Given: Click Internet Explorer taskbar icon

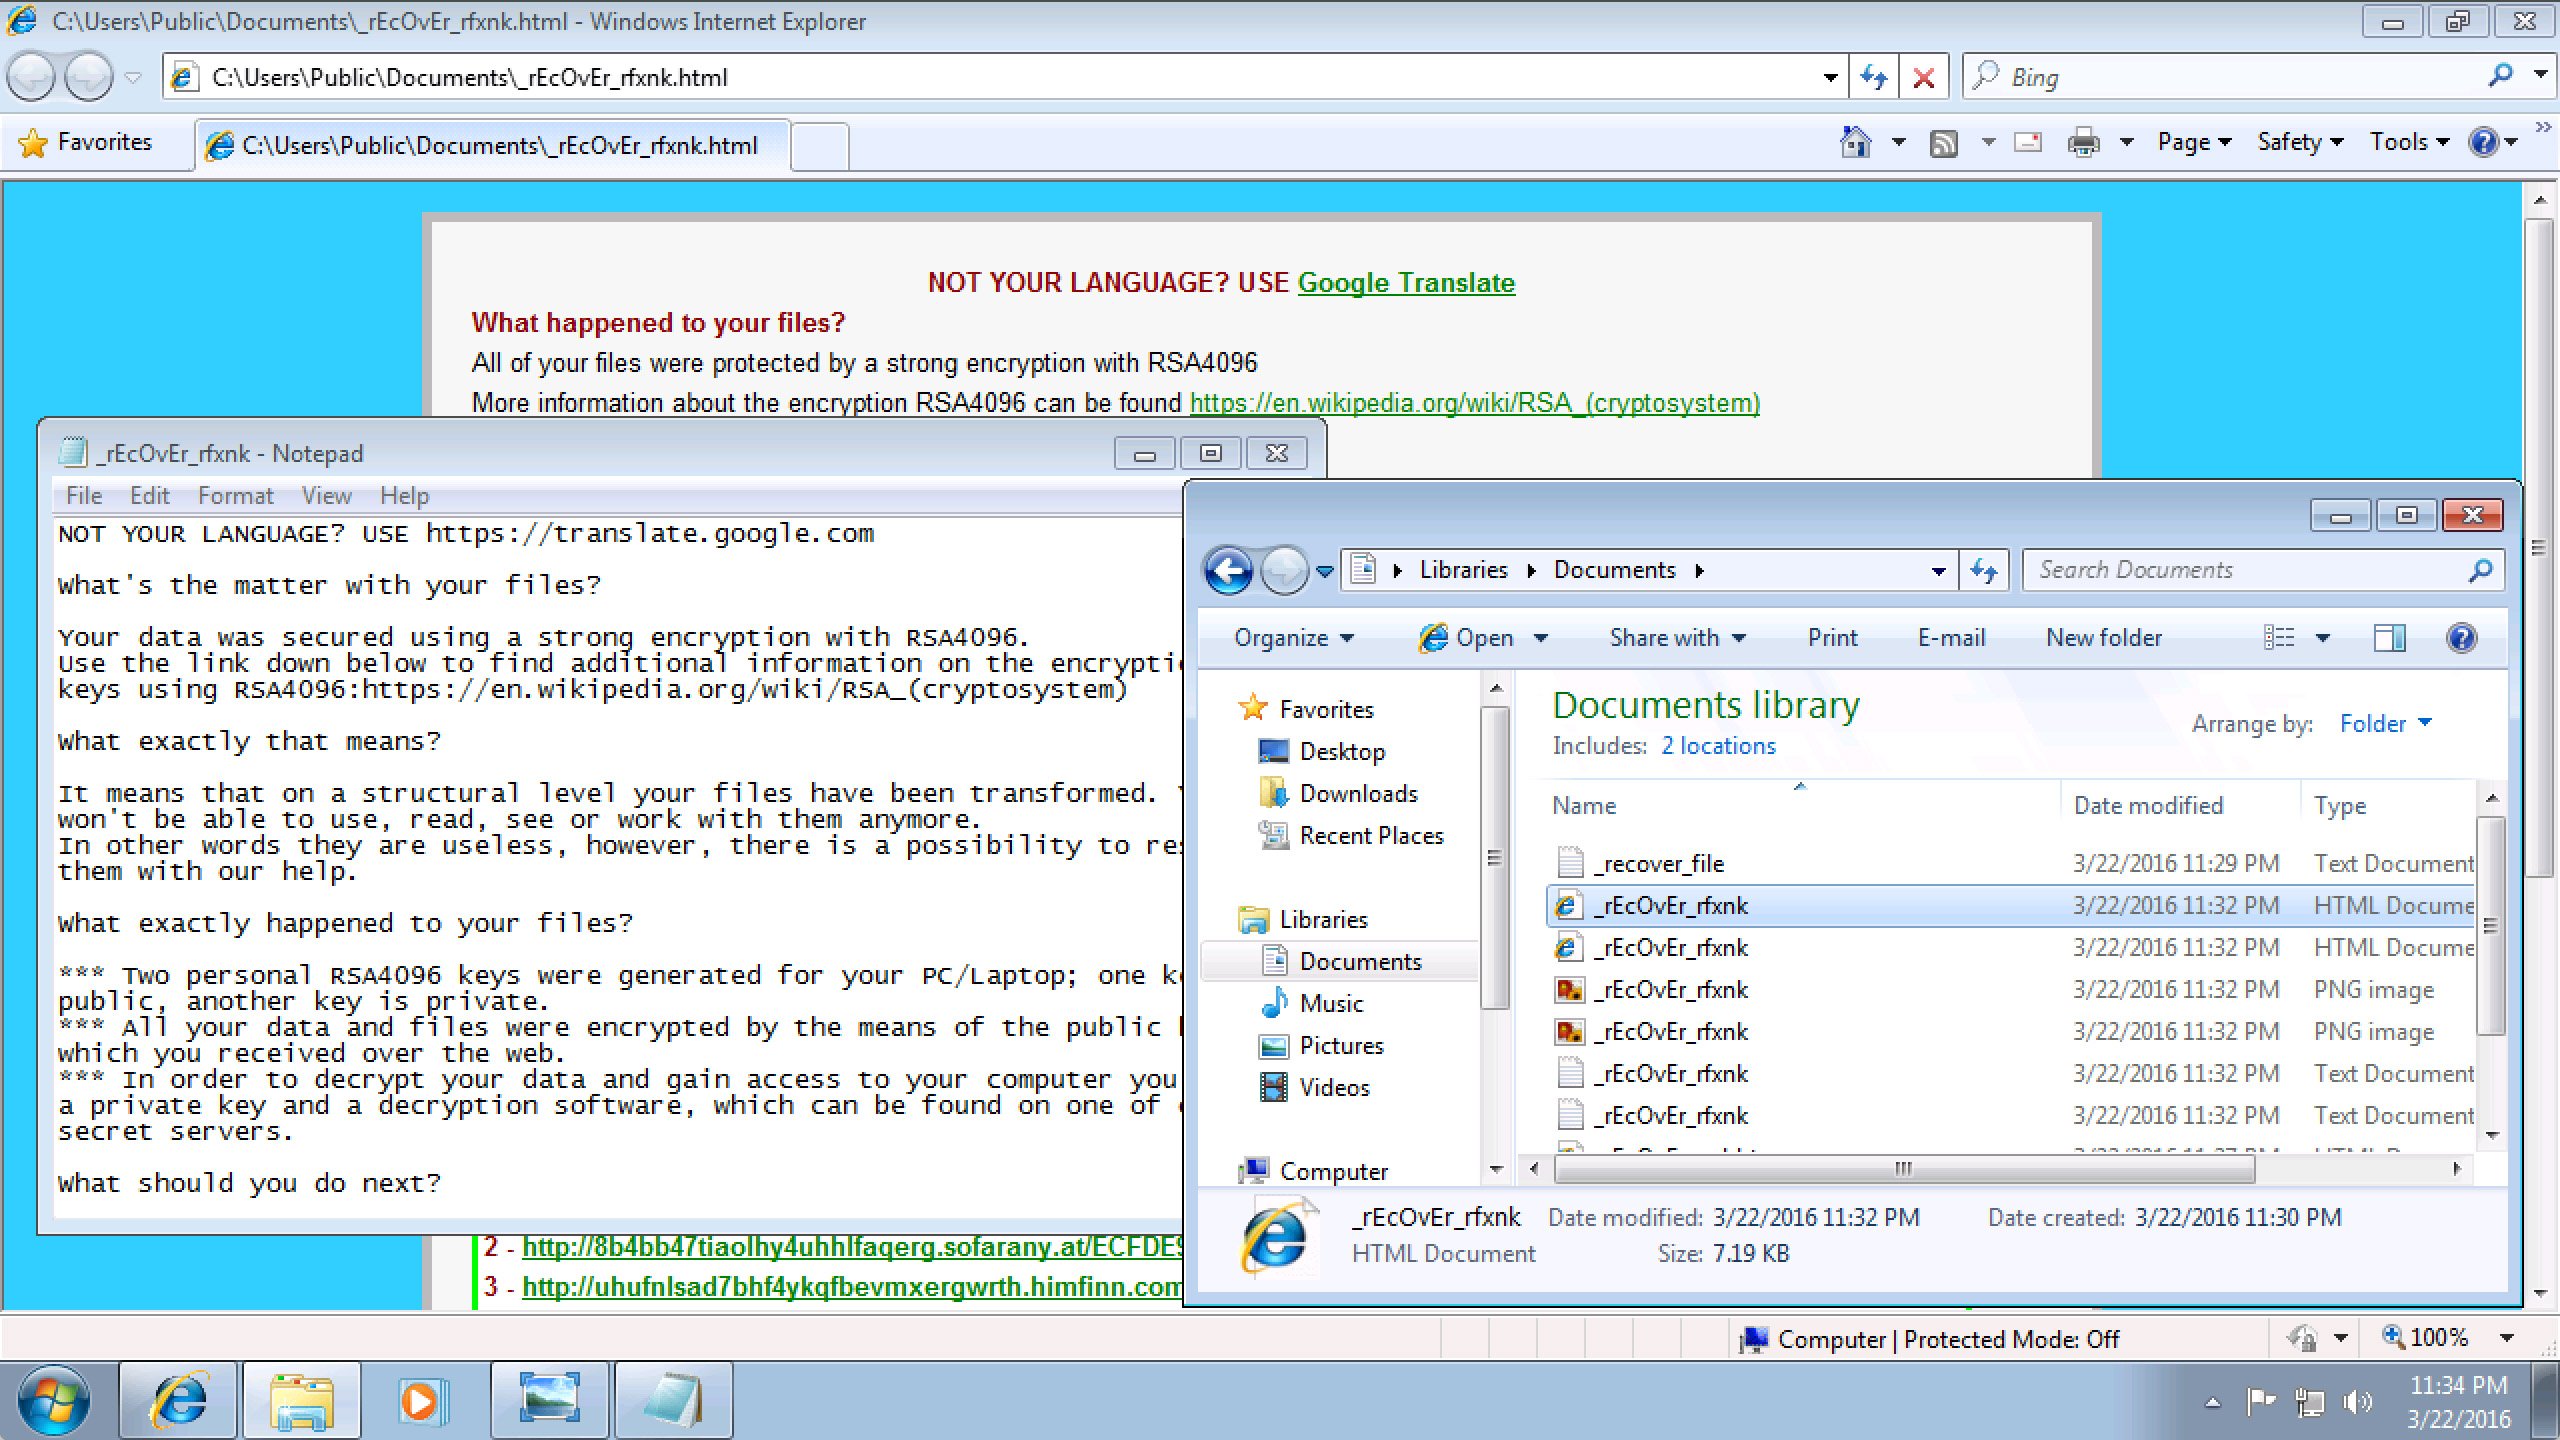Looking at the screenshot, I should coord(178,1400).
